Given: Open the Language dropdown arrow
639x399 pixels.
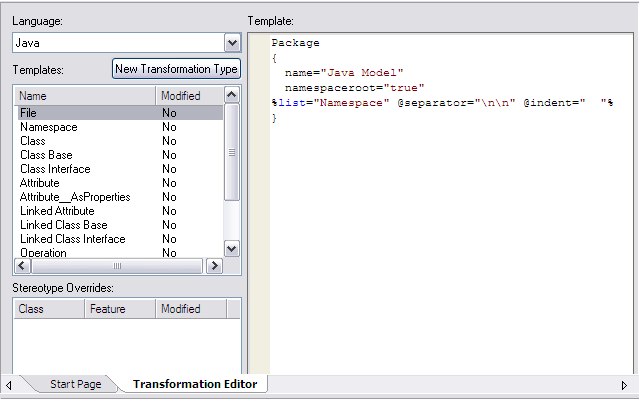Looking at the screenshot, I should (x=232, y=43).
